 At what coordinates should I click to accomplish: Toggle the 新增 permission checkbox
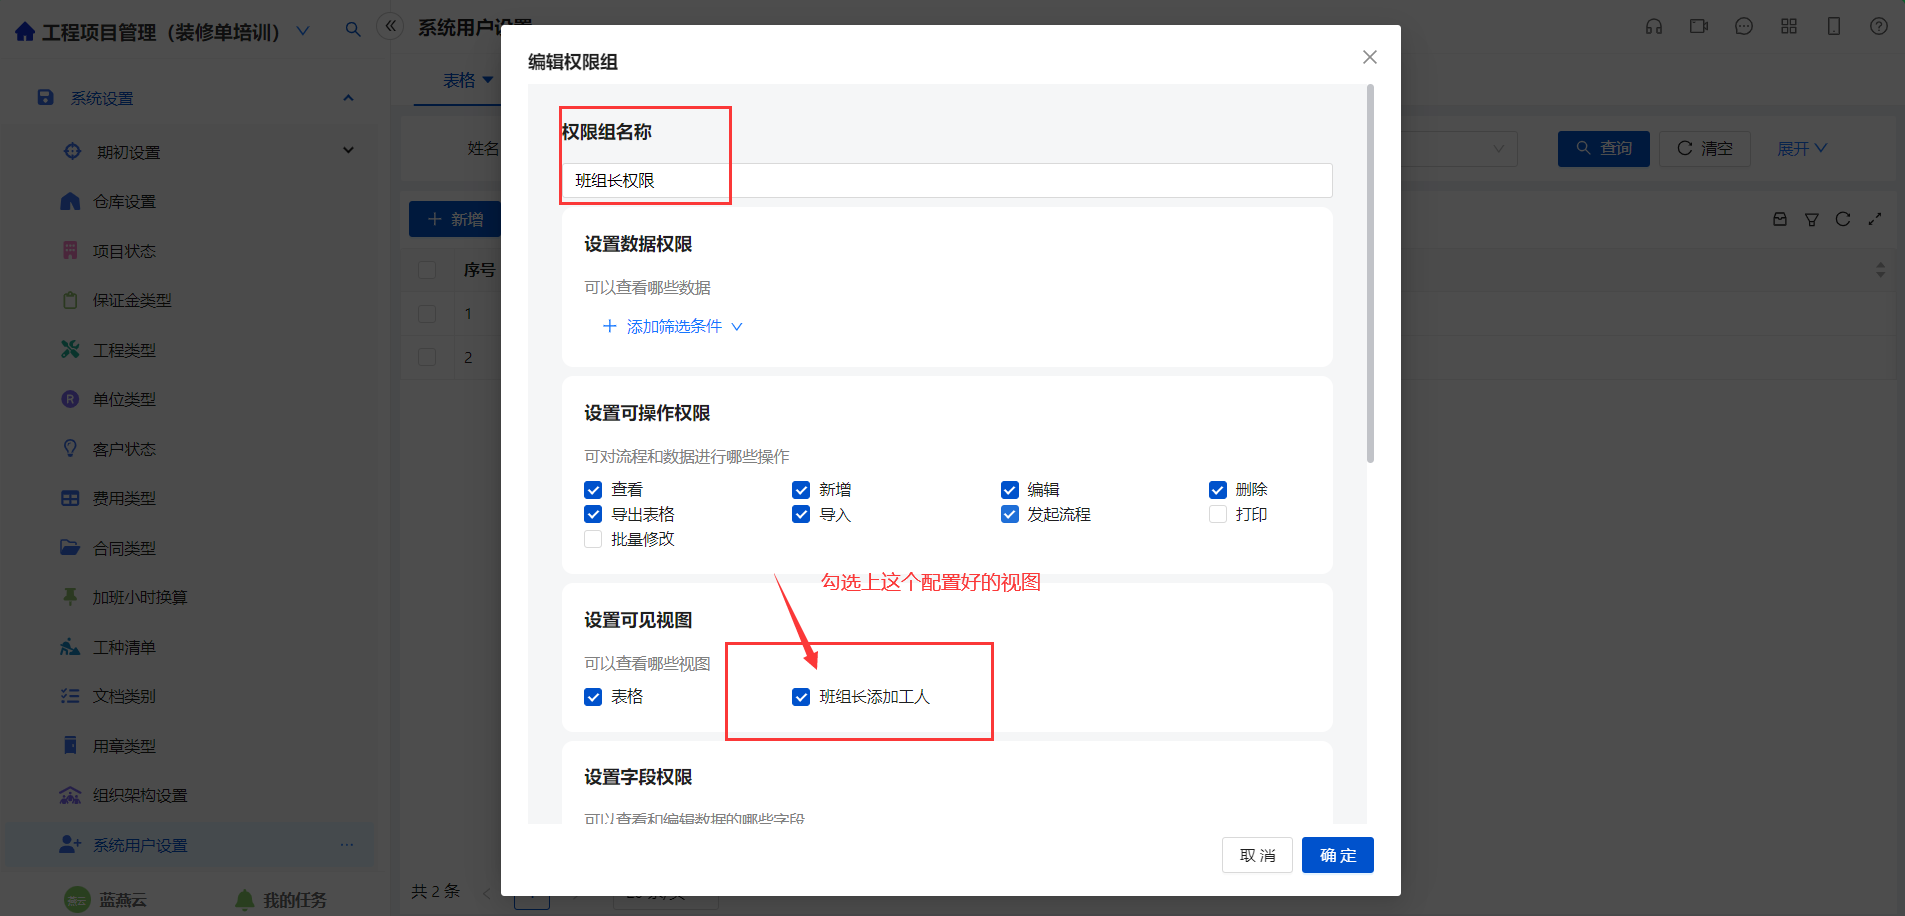(801, 490)
